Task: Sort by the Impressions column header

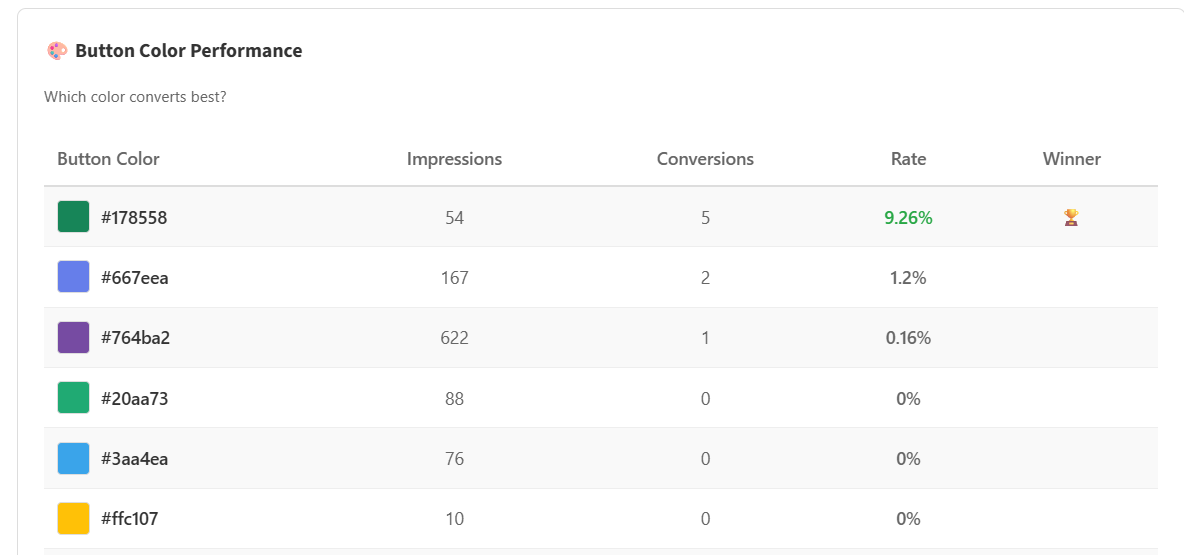Action: (x=454, y=159)
